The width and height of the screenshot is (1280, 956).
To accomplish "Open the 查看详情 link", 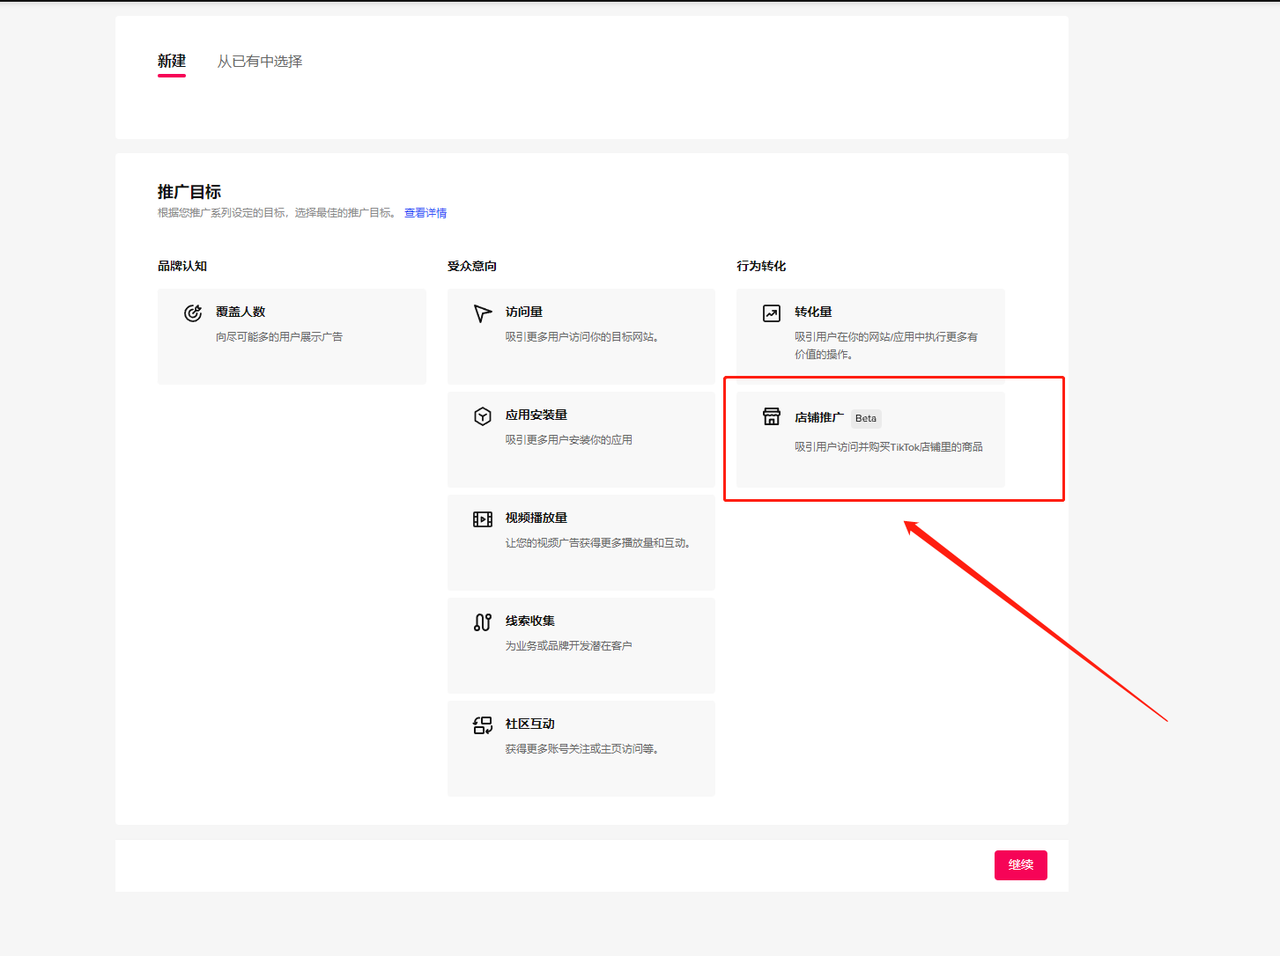I will (425, 213).
